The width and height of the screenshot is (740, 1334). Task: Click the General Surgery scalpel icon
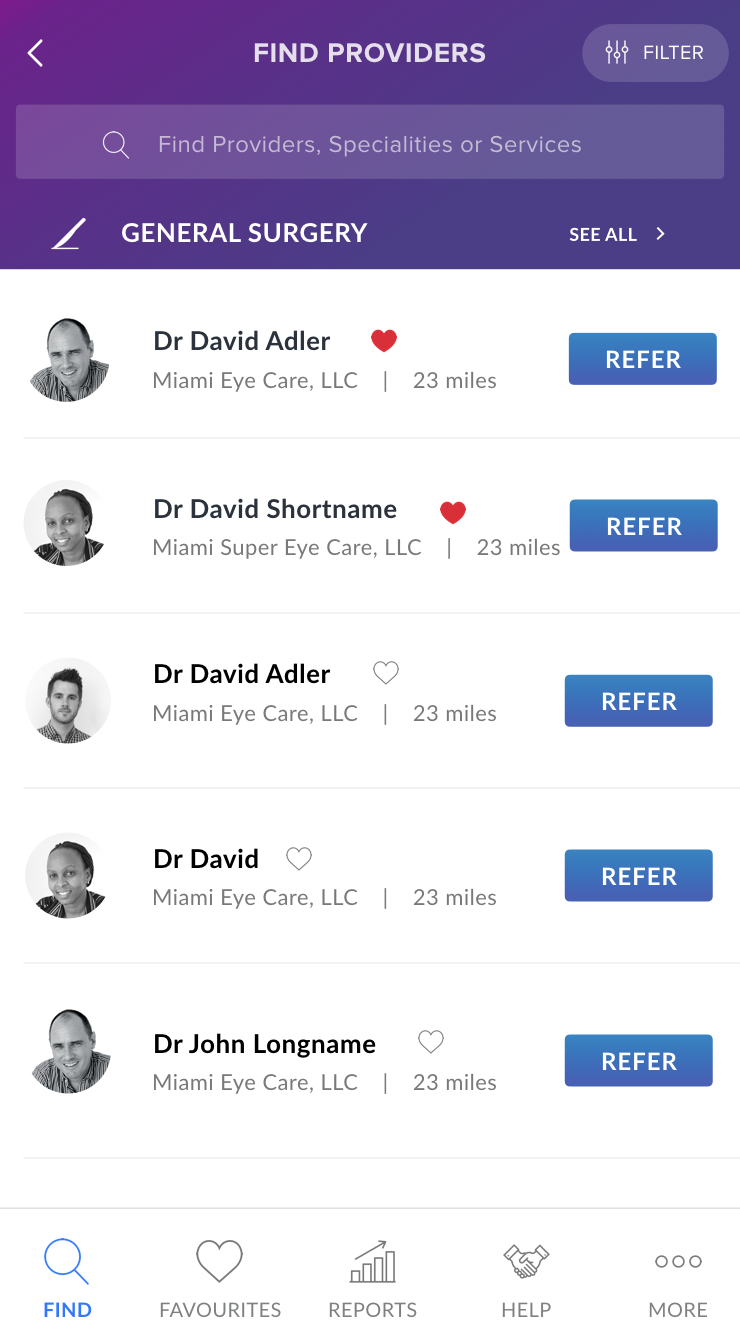coord(69,234)
